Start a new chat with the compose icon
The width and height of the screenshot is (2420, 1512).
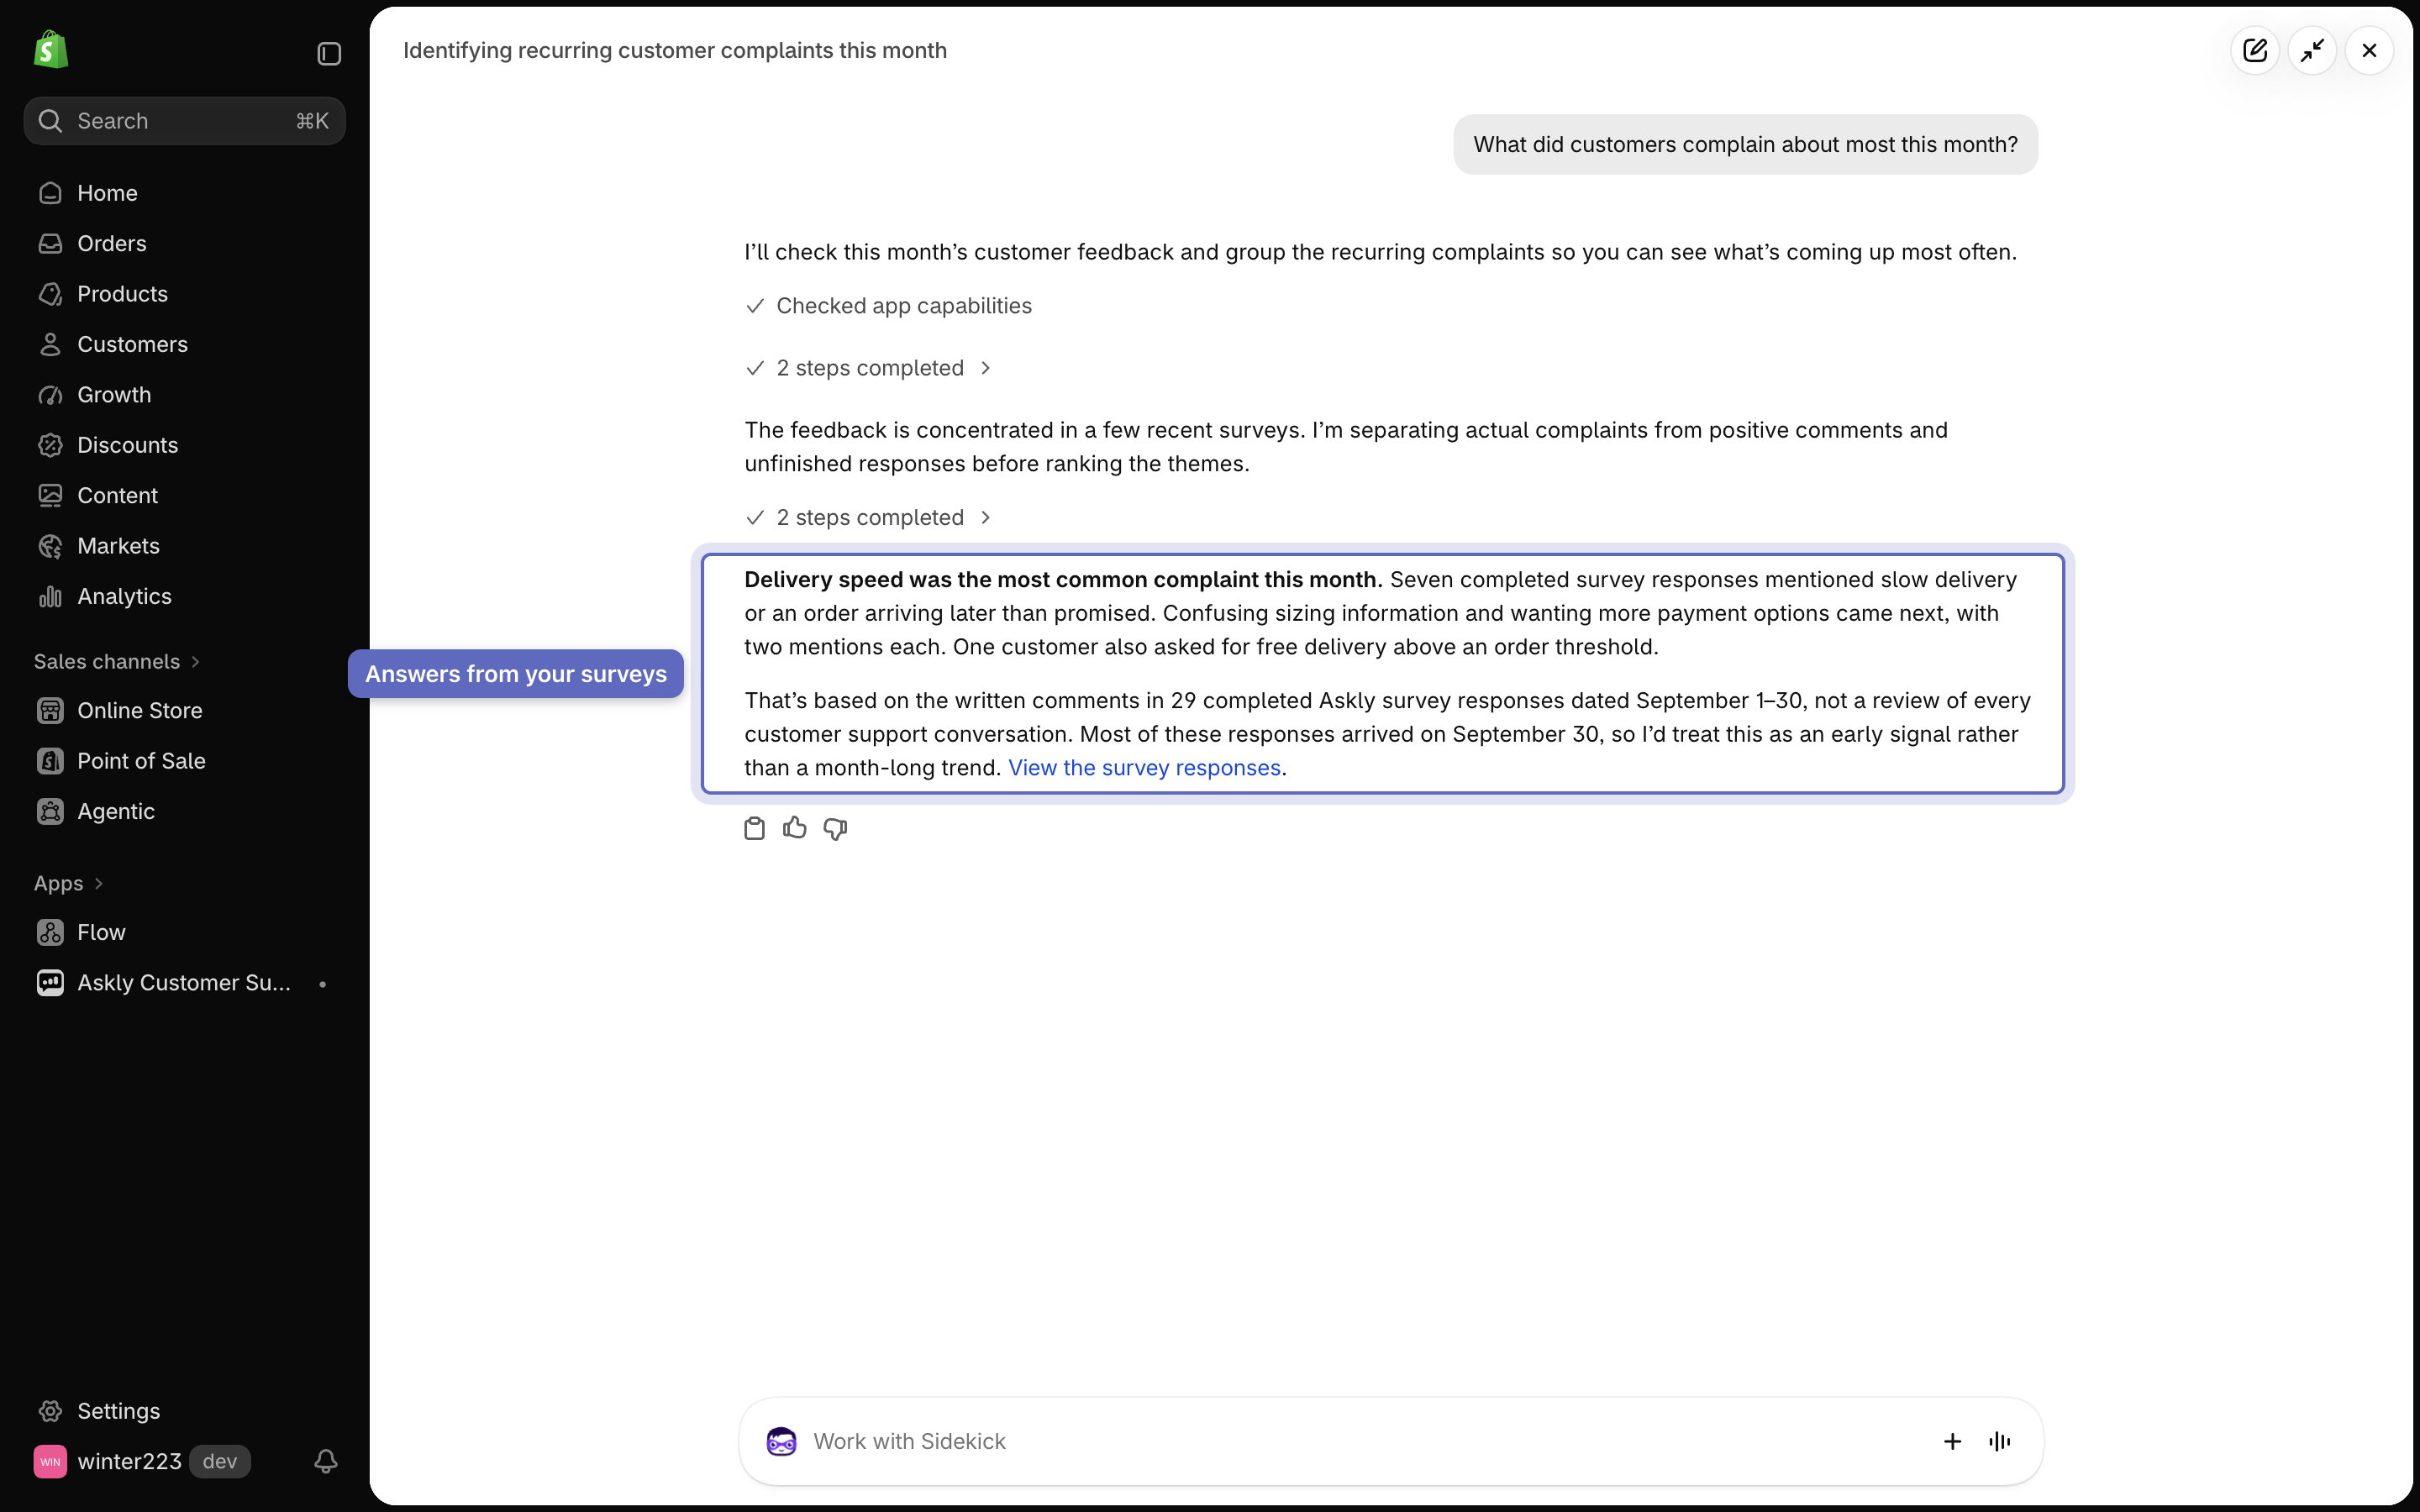(2255, 50)
